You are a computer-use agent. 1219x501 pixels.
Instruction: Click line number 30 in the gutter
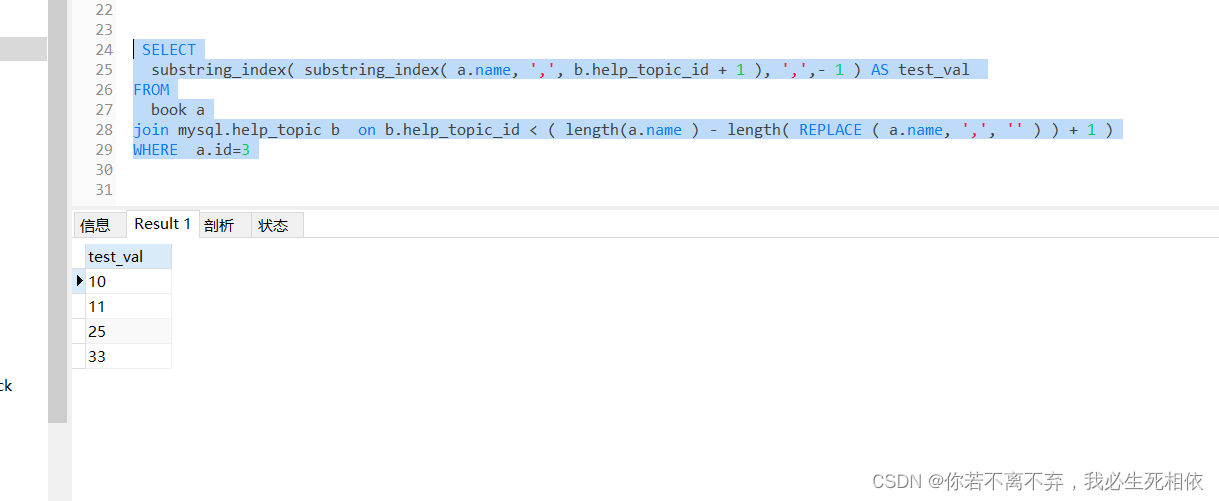(x=104, y=170)
